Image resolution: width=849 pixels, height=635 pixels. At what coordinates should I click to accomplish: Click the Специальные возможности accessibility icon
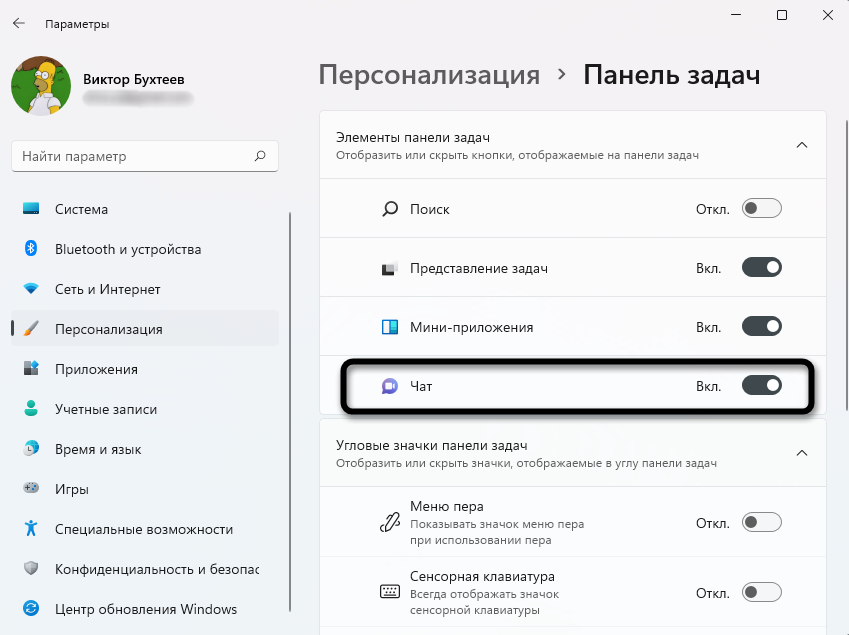[31, 528]
